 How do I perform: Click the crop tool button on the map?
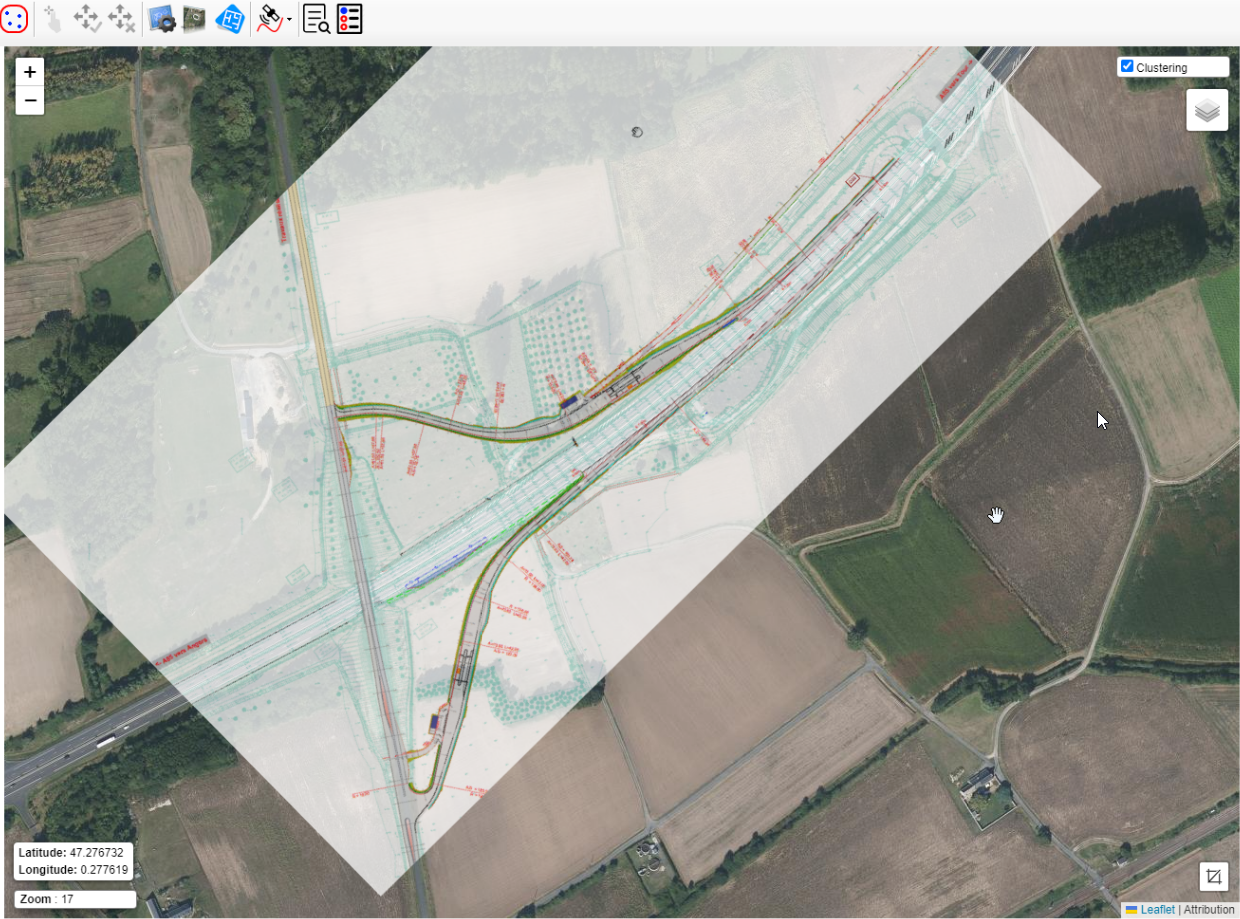(x=1214, y=877)
